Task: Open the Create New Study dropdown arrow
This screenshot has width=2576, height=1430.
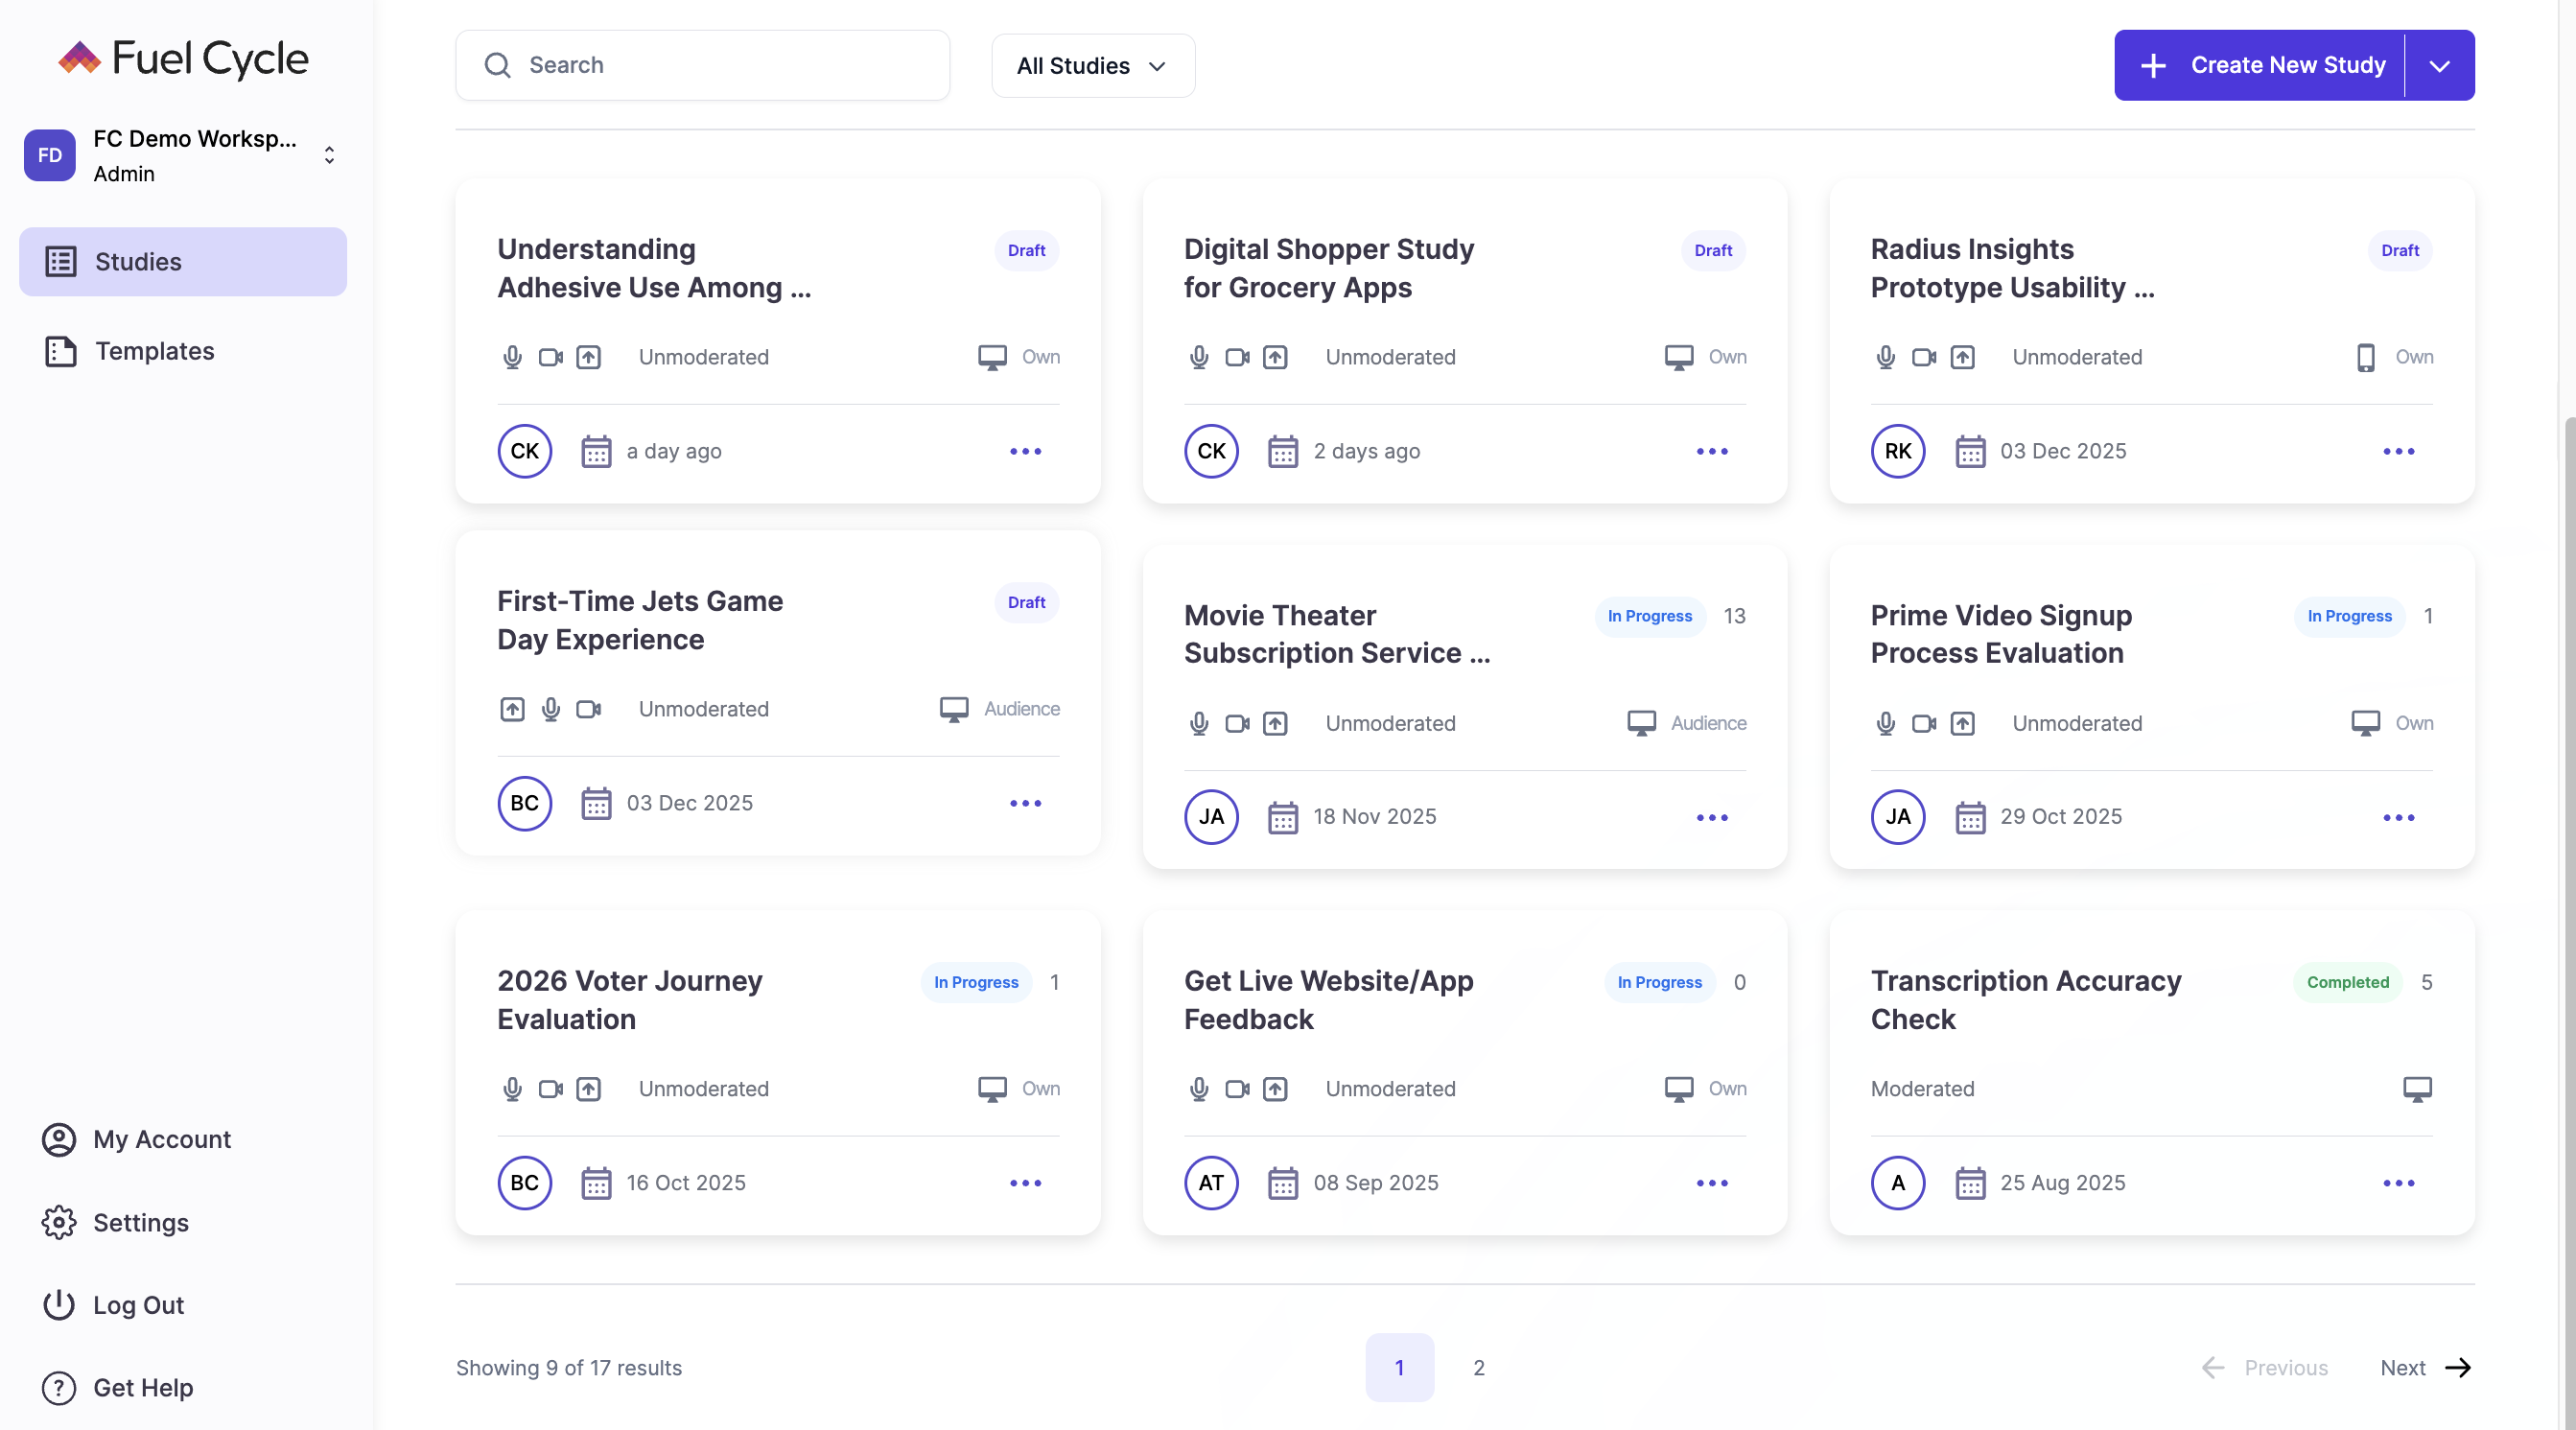Action: [x=2439, y=66]
